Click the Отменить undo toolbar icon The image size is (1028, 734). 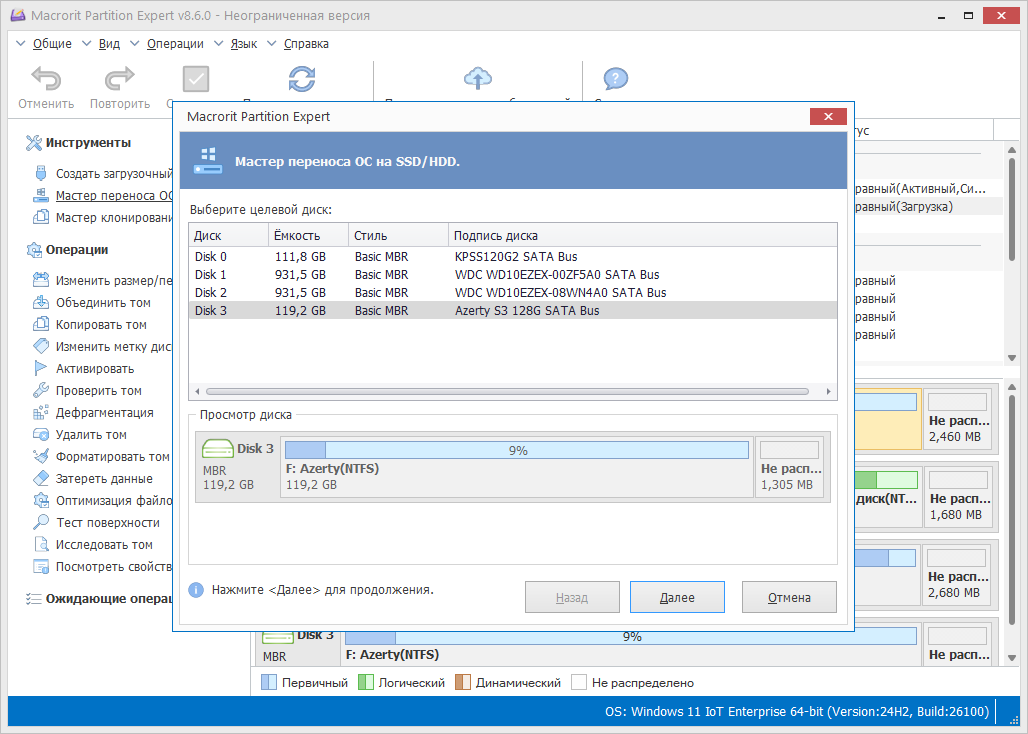(x=46, y=79)
